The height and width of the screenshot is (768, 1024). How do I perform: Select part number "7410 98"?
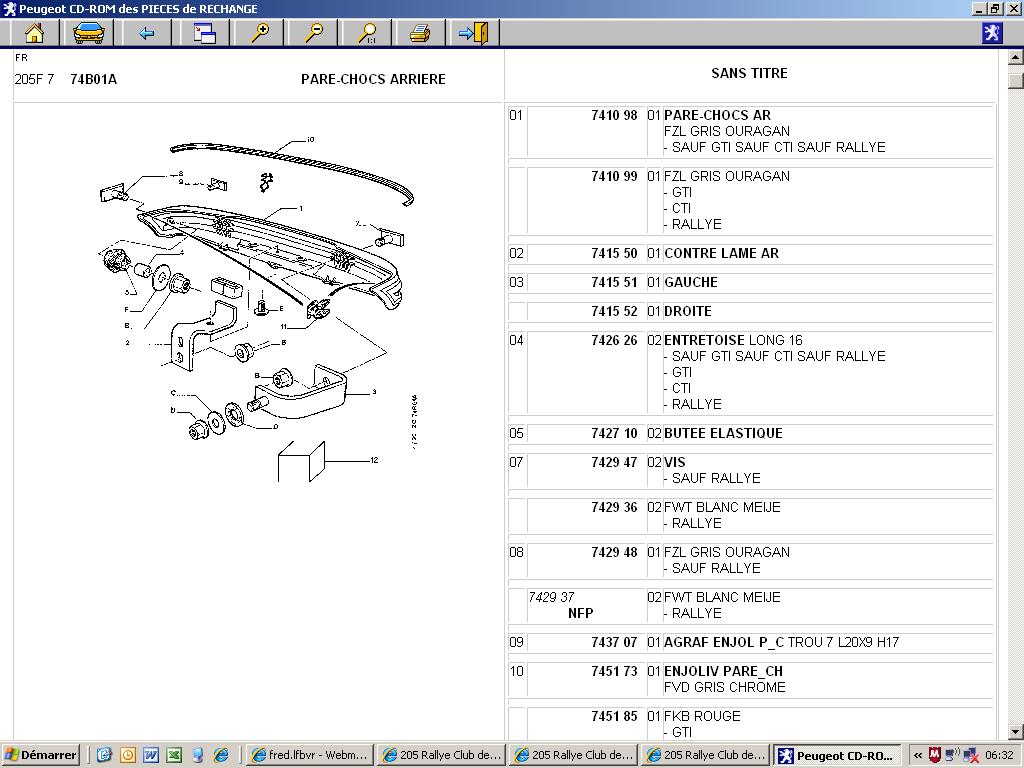click(614, 116)
